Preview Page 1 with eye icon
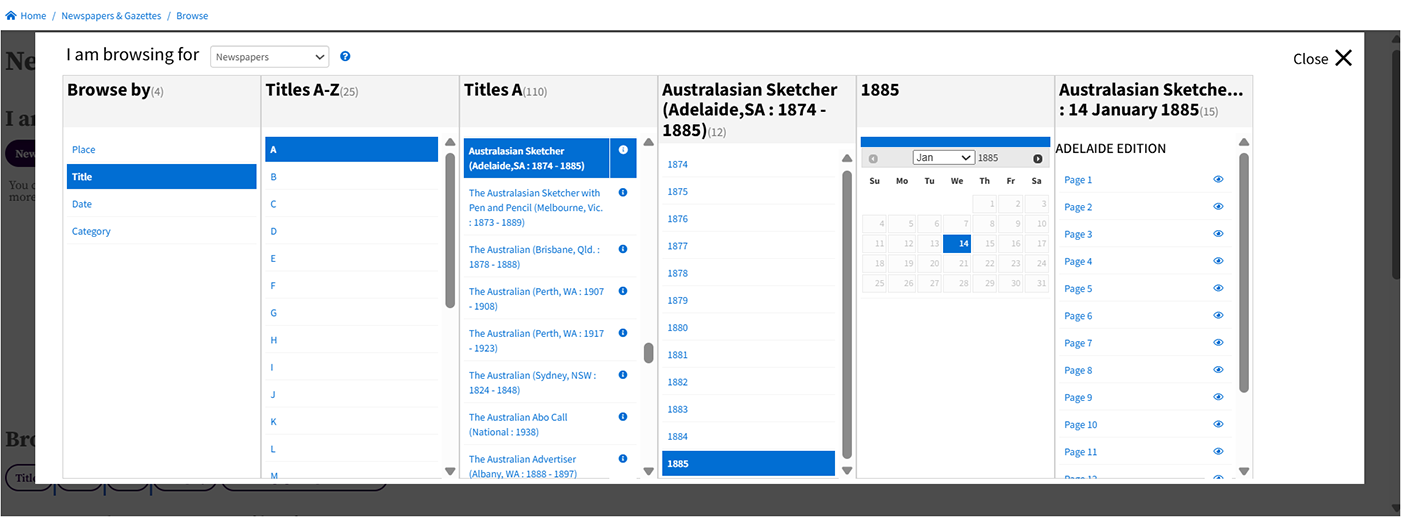Screen dimensions: 1401x517 pos(1218,180)
